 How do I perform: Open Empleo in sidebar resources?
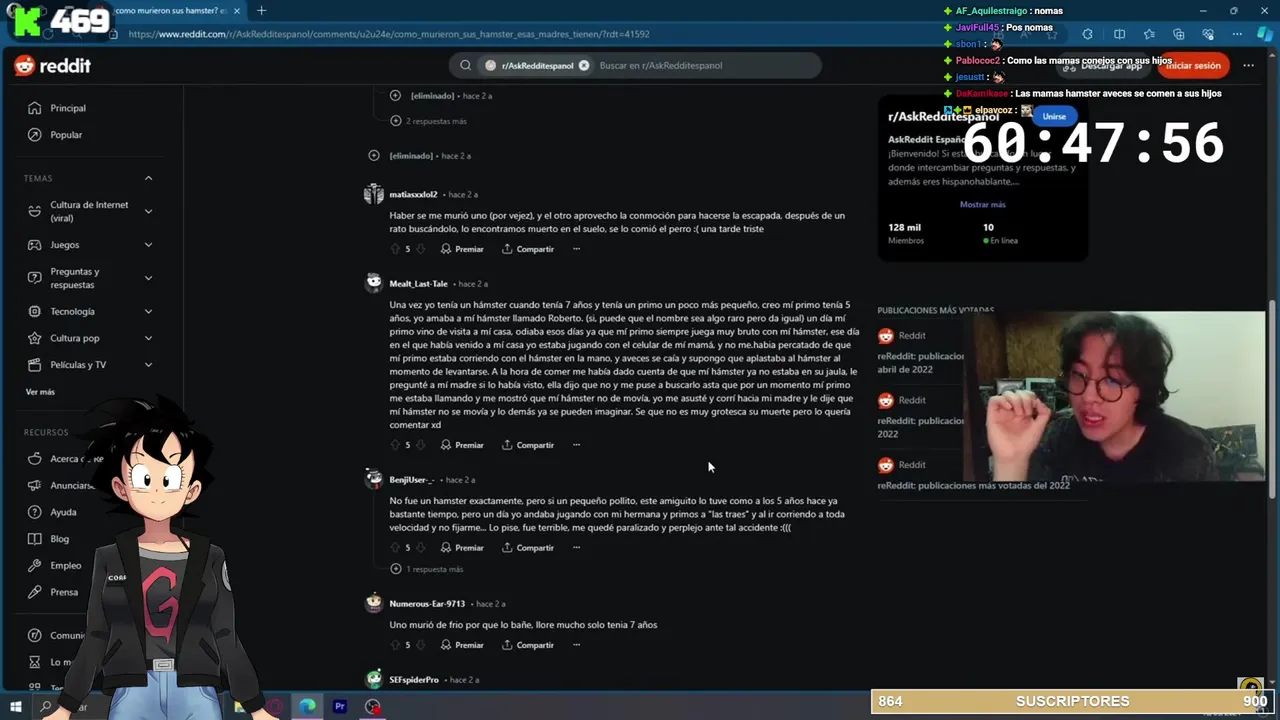point(65,566)
